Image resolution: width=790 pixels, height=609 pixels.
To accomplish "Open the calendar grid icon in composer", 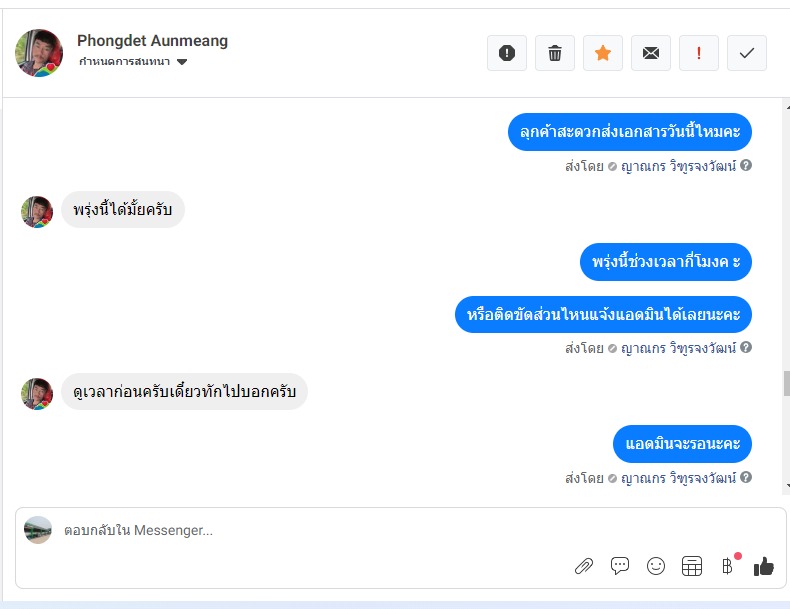I will point(692,566).
